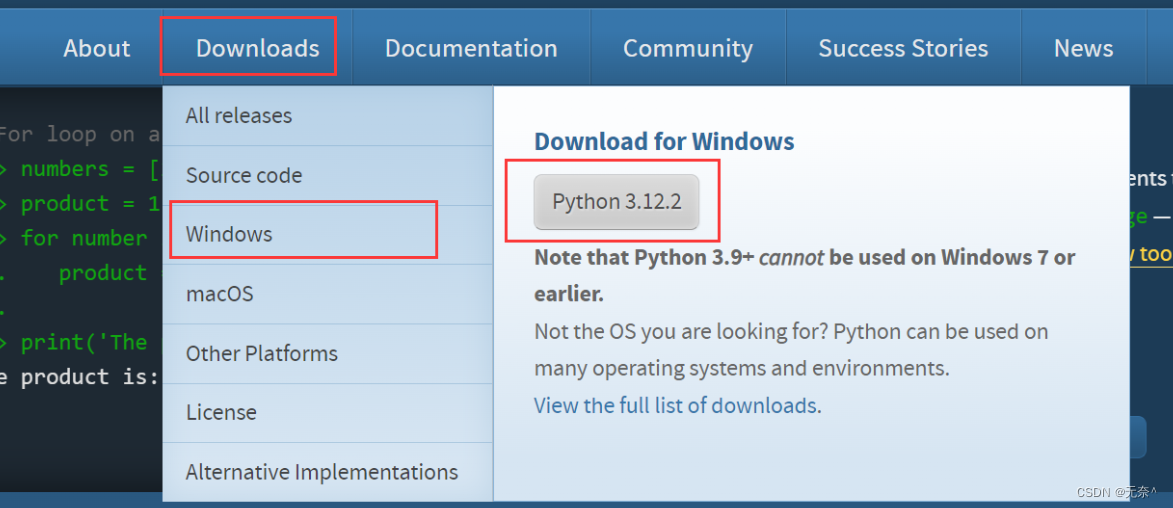
Task: Go to Success Stories section
Action: coord(903,49)
